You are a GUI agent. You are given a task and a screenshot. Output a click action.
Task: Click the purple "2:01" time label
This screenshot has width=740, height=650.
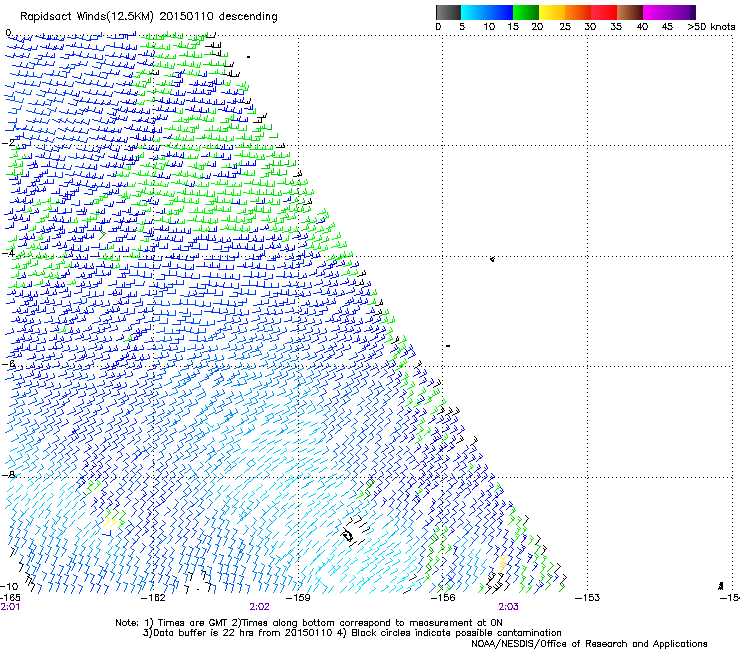(10, 607)
